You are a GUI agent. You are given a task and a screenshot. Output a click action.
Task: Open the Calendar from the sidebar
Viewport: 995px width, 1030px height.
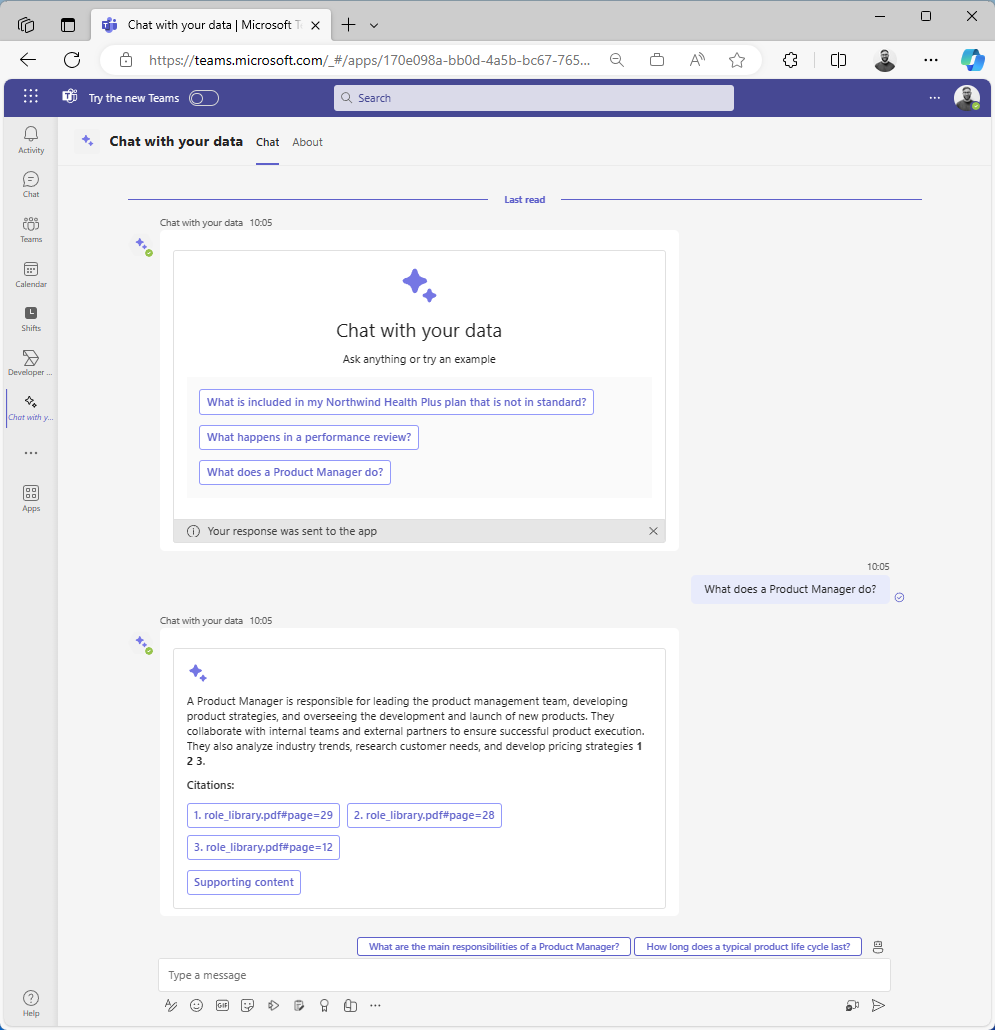click(x=30, y=274)
